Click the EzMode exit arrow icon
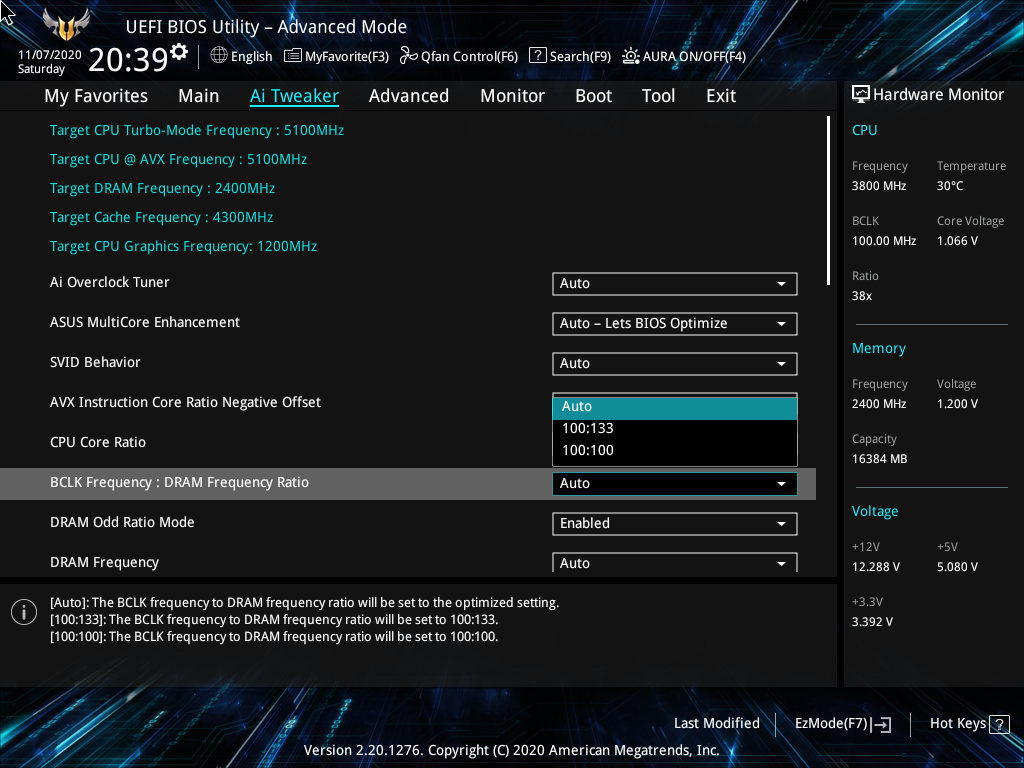This screenshot has width=1024, height=768. [x=881, y=724]
